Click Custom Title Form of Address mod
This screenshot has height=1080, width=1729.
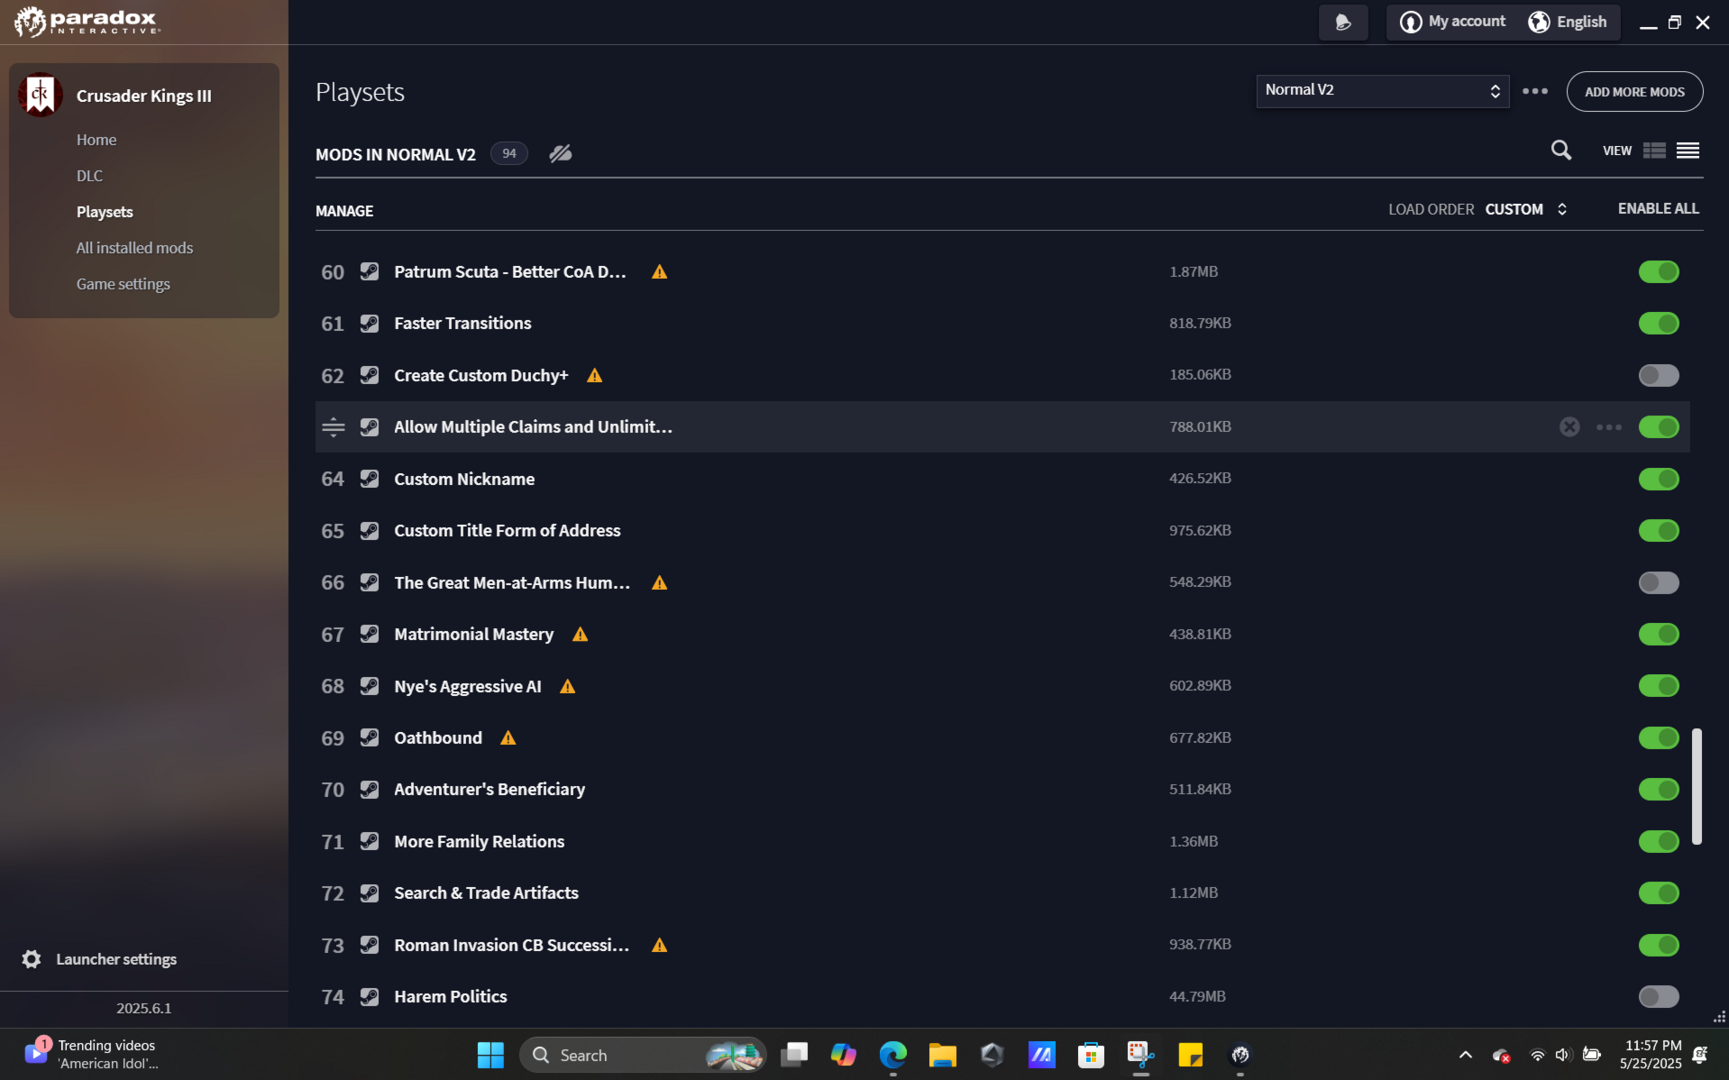click(x=507, y=531)
